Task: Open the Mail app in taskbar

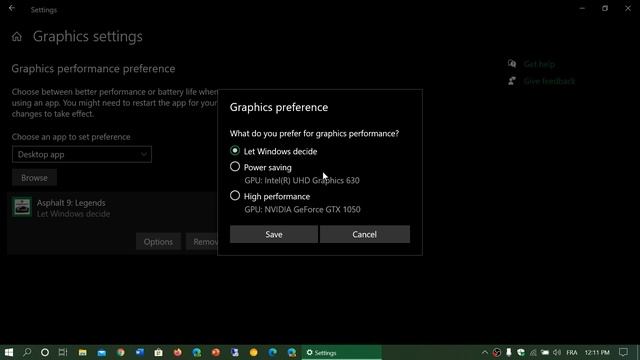Action: pos(102,352)
